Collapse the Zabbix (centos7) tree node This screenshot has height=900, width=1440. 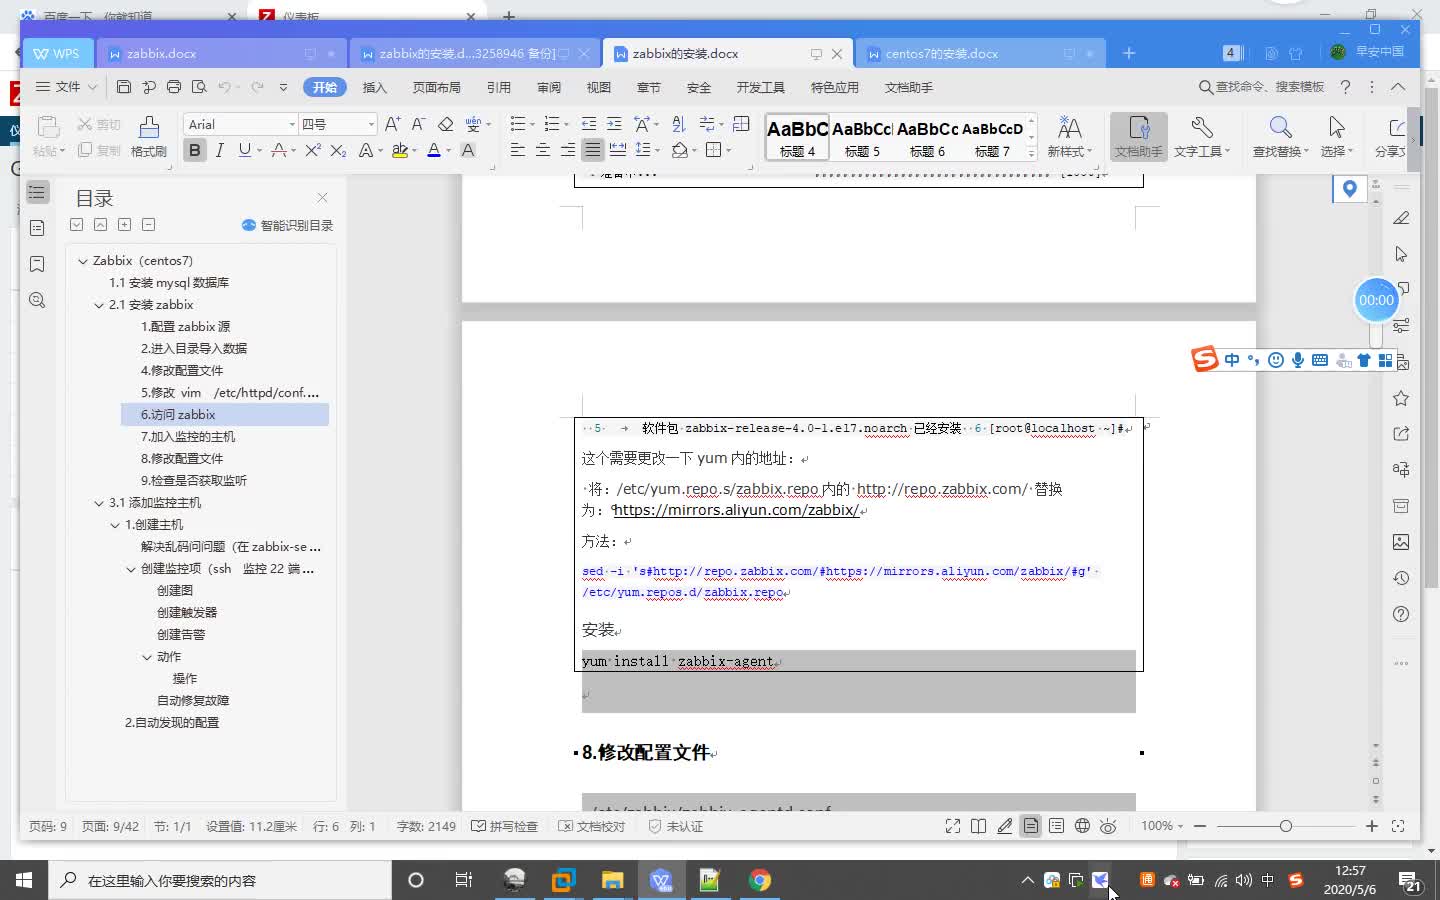pyautogui.click(x=83, y=261)
